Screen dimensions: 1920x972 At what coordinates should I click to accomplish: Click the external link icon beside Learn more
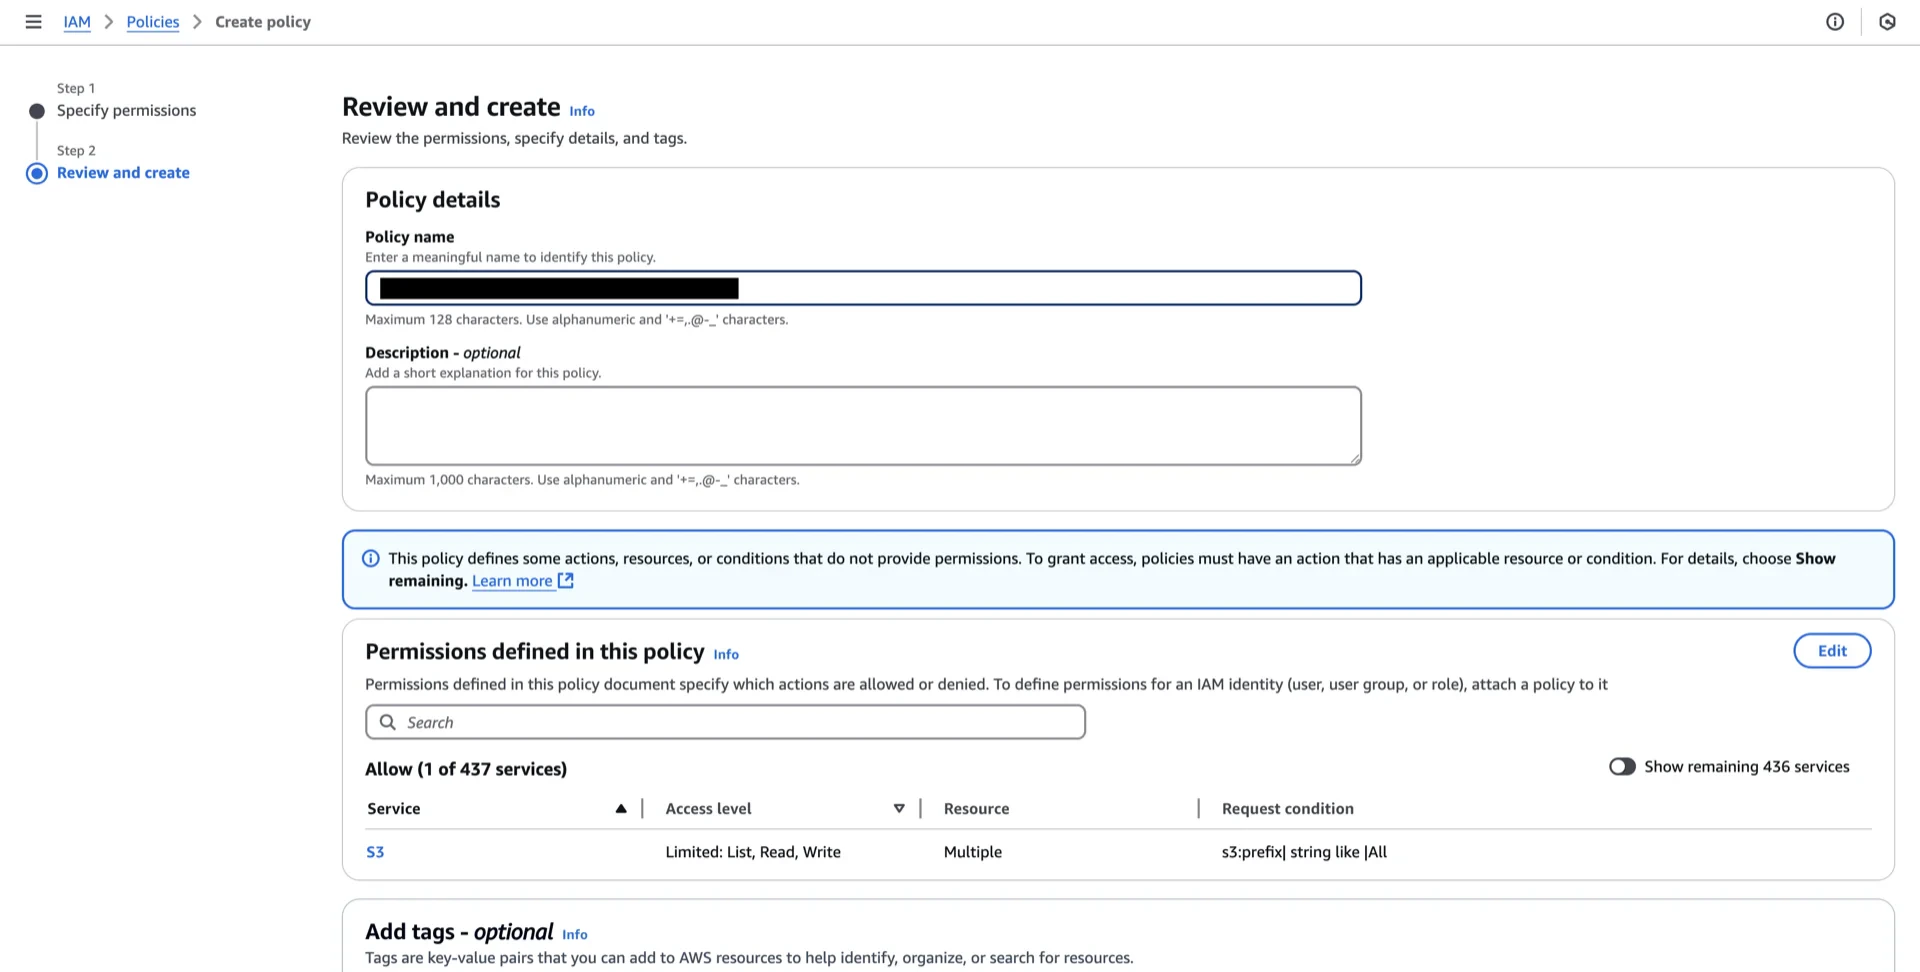coord(566,581)
